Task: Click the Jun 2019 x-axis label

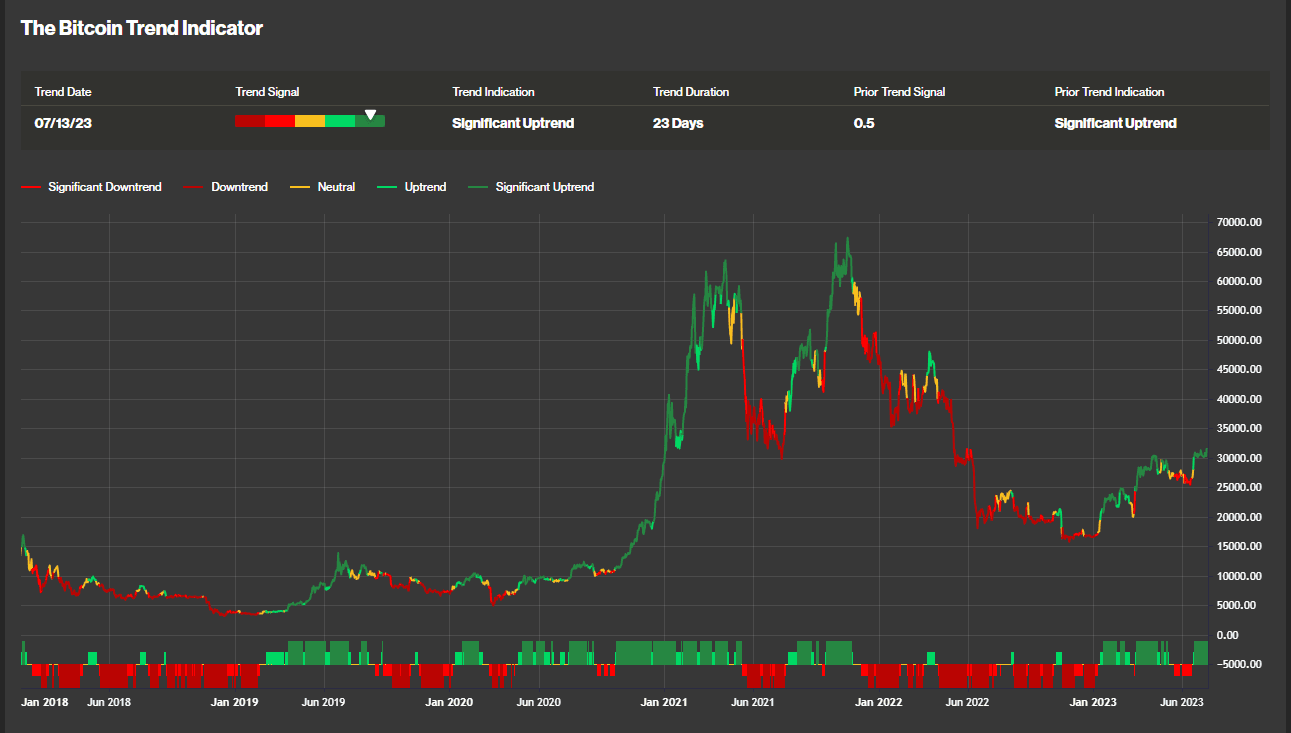Action: (x=324, y=702)
